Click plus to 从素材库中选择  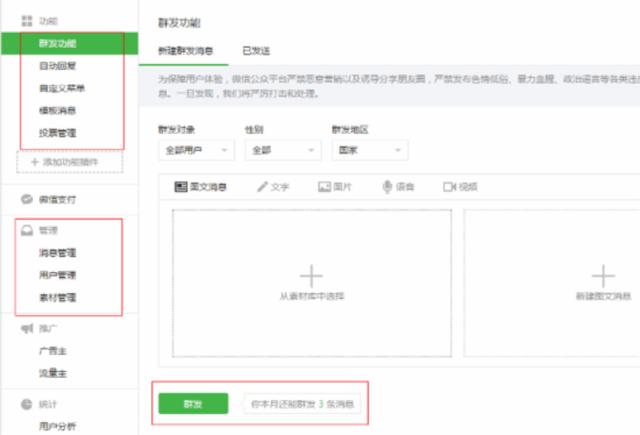(x=311, y=276)
